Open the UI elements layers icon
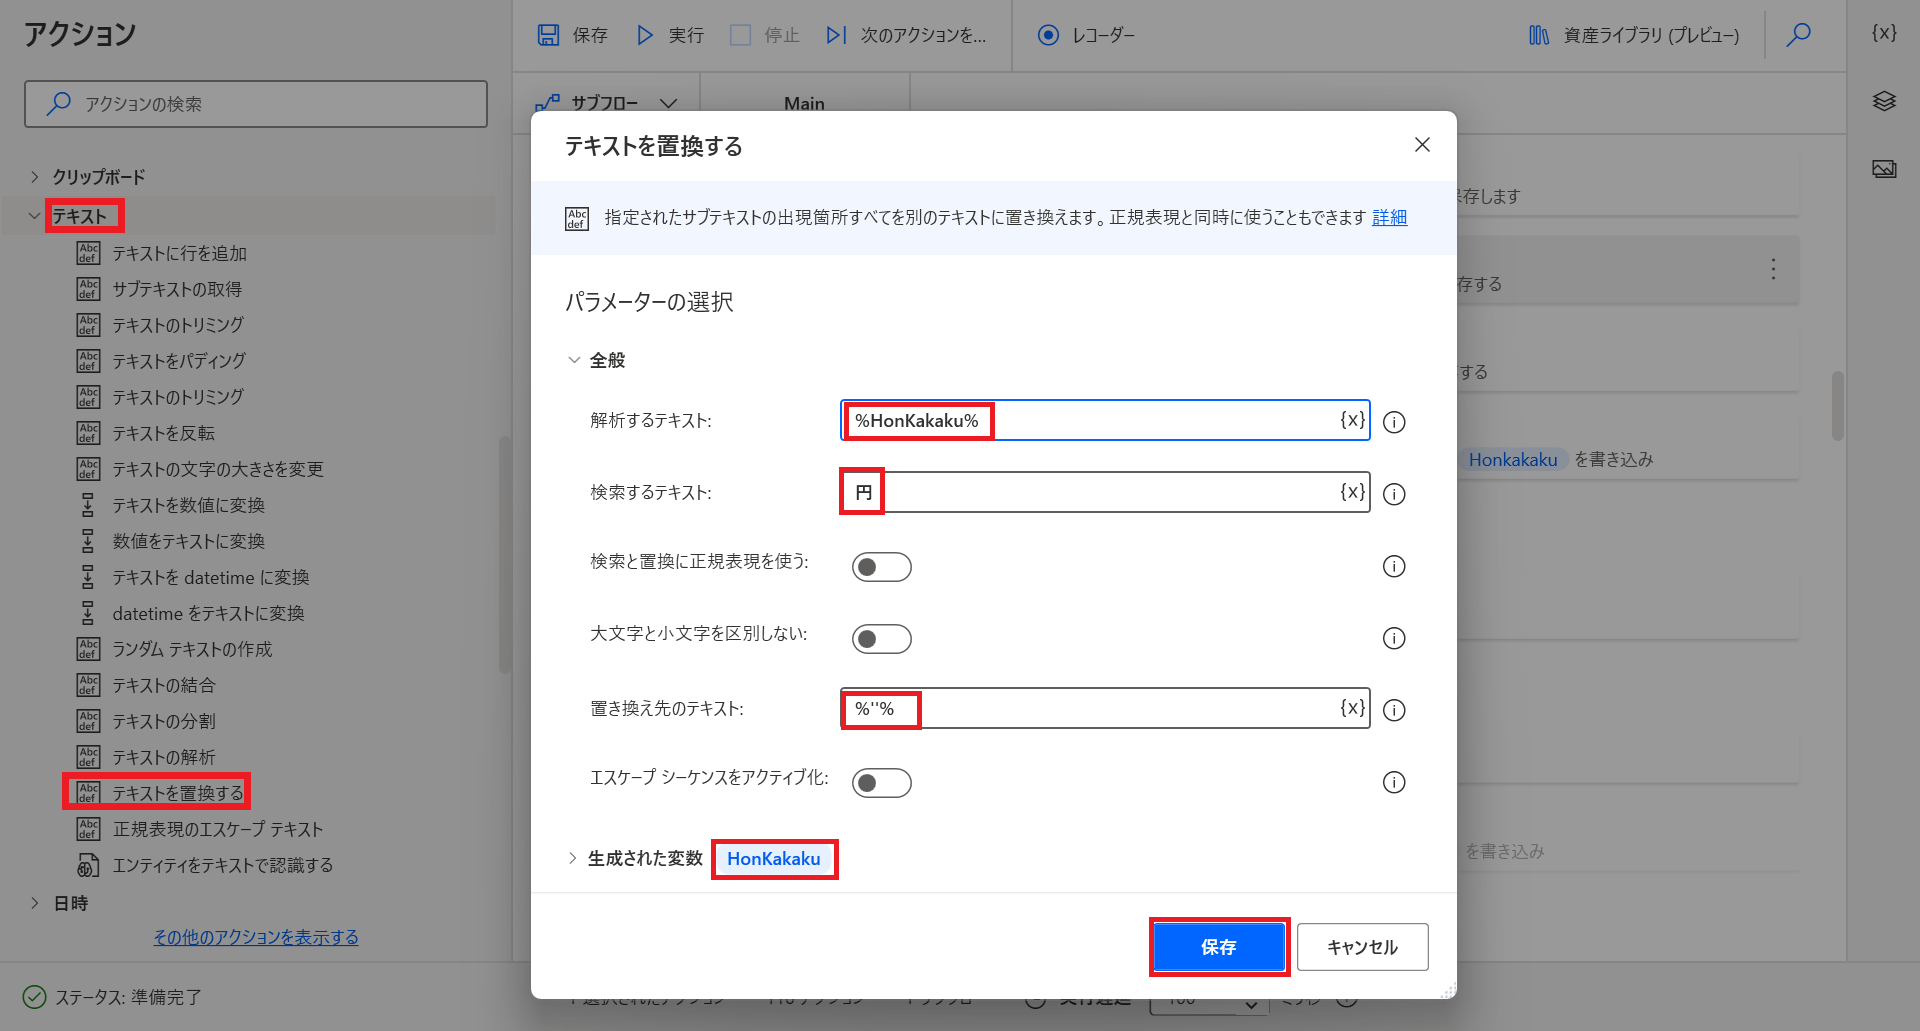The width and height of the screenshot is (1920, 1031). [x=1884, y=101]
